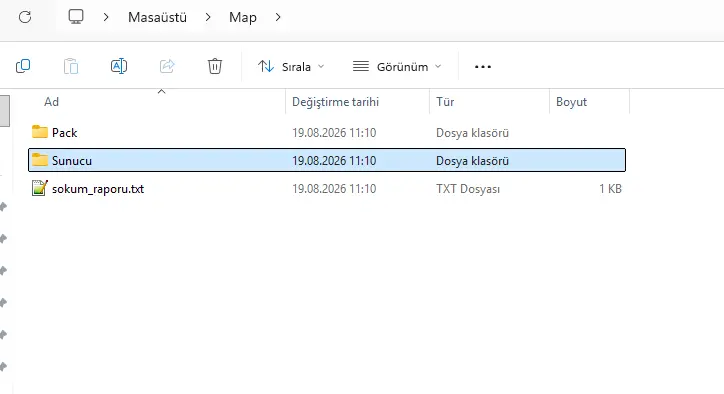Open the Masaüstü breadcrumb
The width and height of the screenshot is (724, 394).
(157, 17)
